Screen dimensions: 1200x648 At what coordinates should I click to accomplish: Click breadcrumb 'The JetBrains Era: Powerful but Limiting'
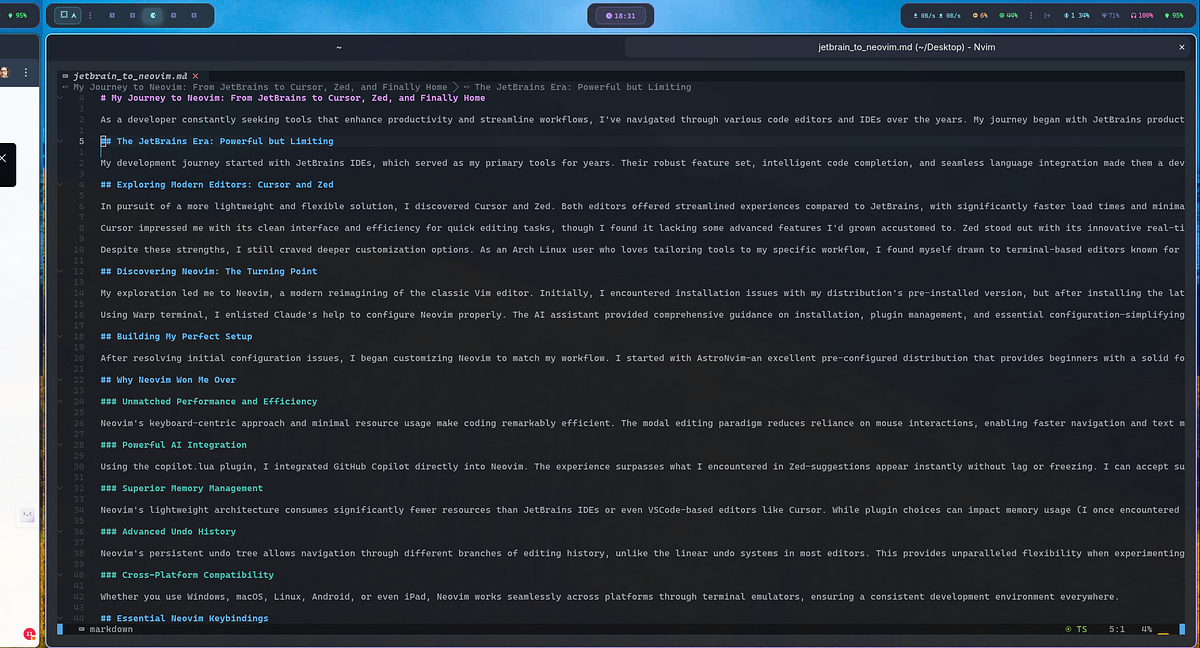point(583,87)
